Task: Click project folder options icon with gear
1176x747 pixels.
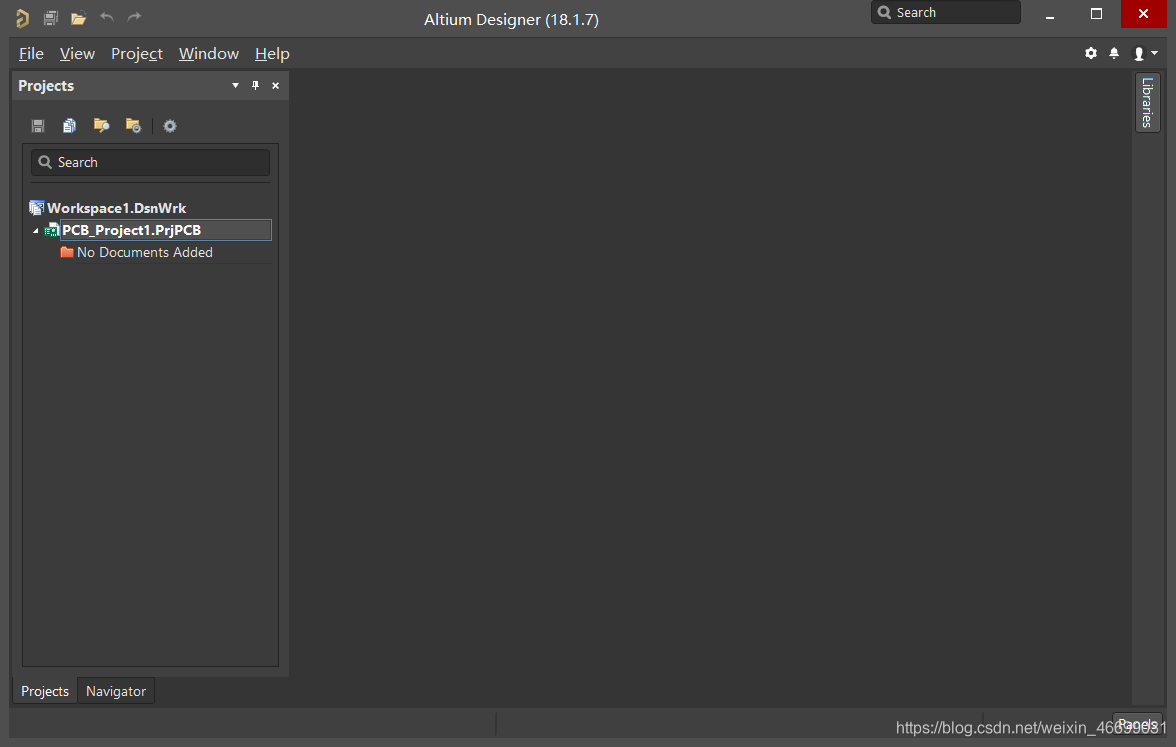Action: tap(134, 126)
